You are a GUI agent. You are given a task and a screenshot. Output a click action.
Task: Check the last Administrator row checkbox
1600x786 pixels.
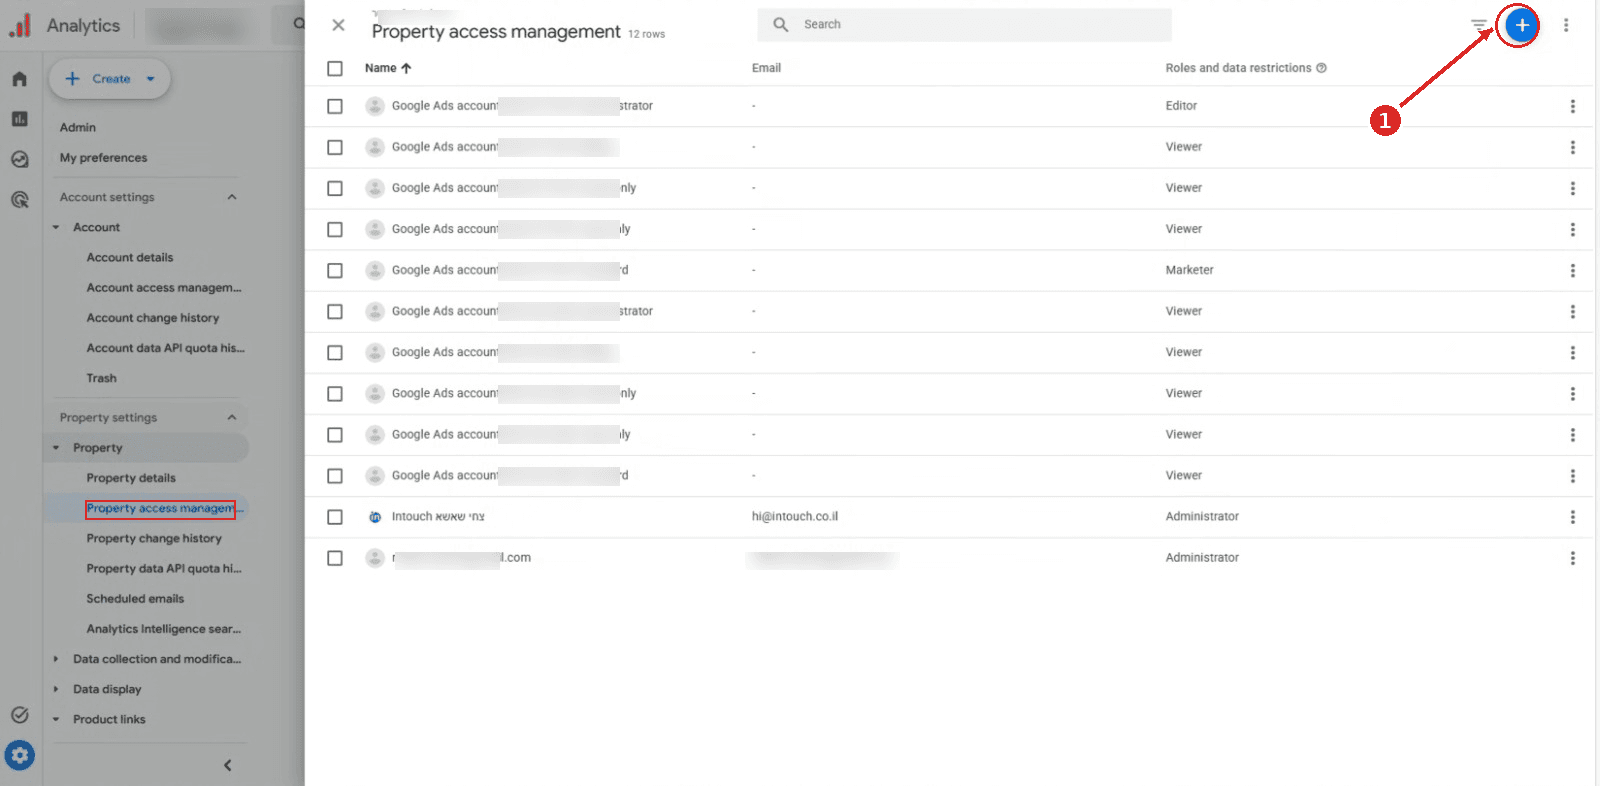(335, 558)
